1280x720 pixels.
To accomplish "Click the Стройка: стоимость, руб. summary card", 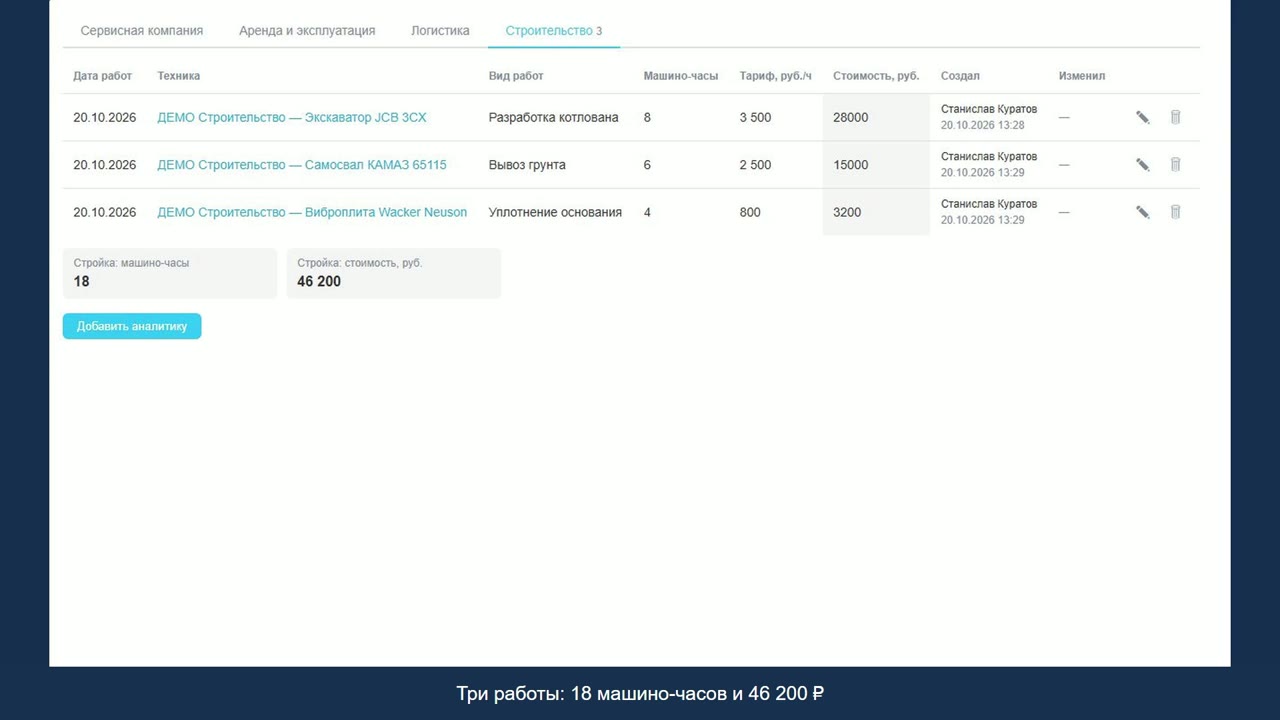I will 394,273.
